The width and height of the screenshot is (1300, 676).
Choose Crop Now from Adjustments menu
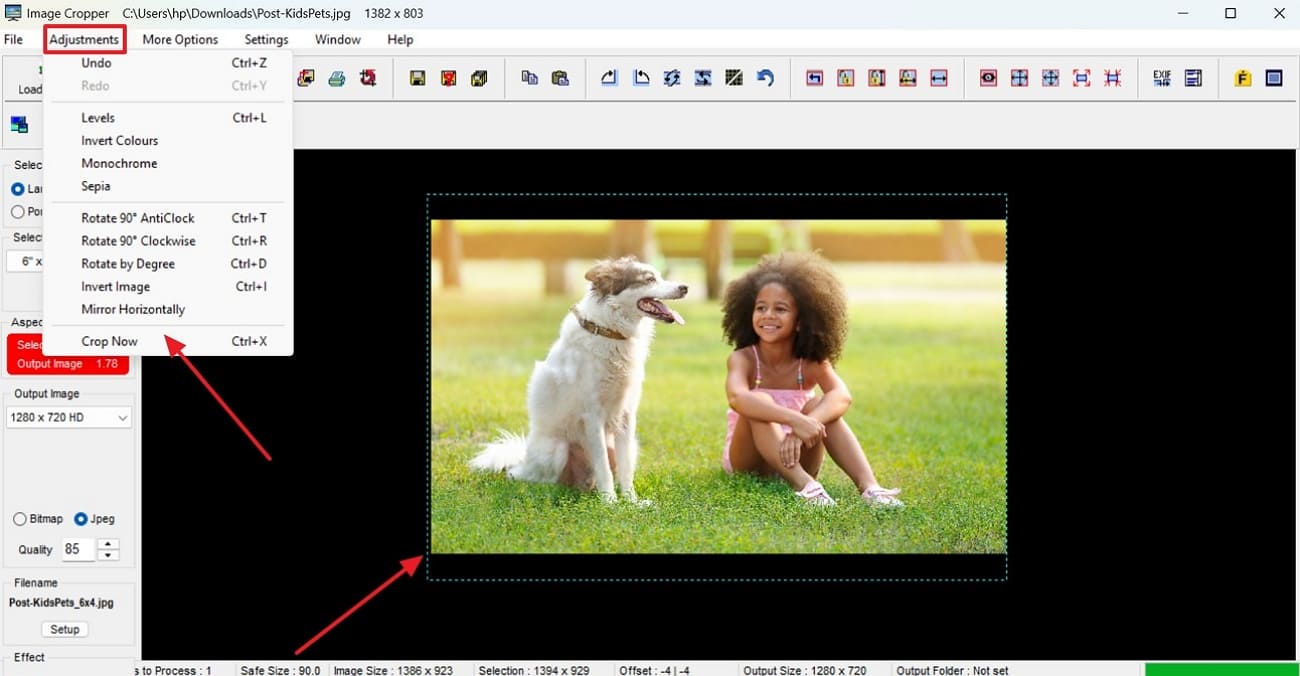click(168, 341)
